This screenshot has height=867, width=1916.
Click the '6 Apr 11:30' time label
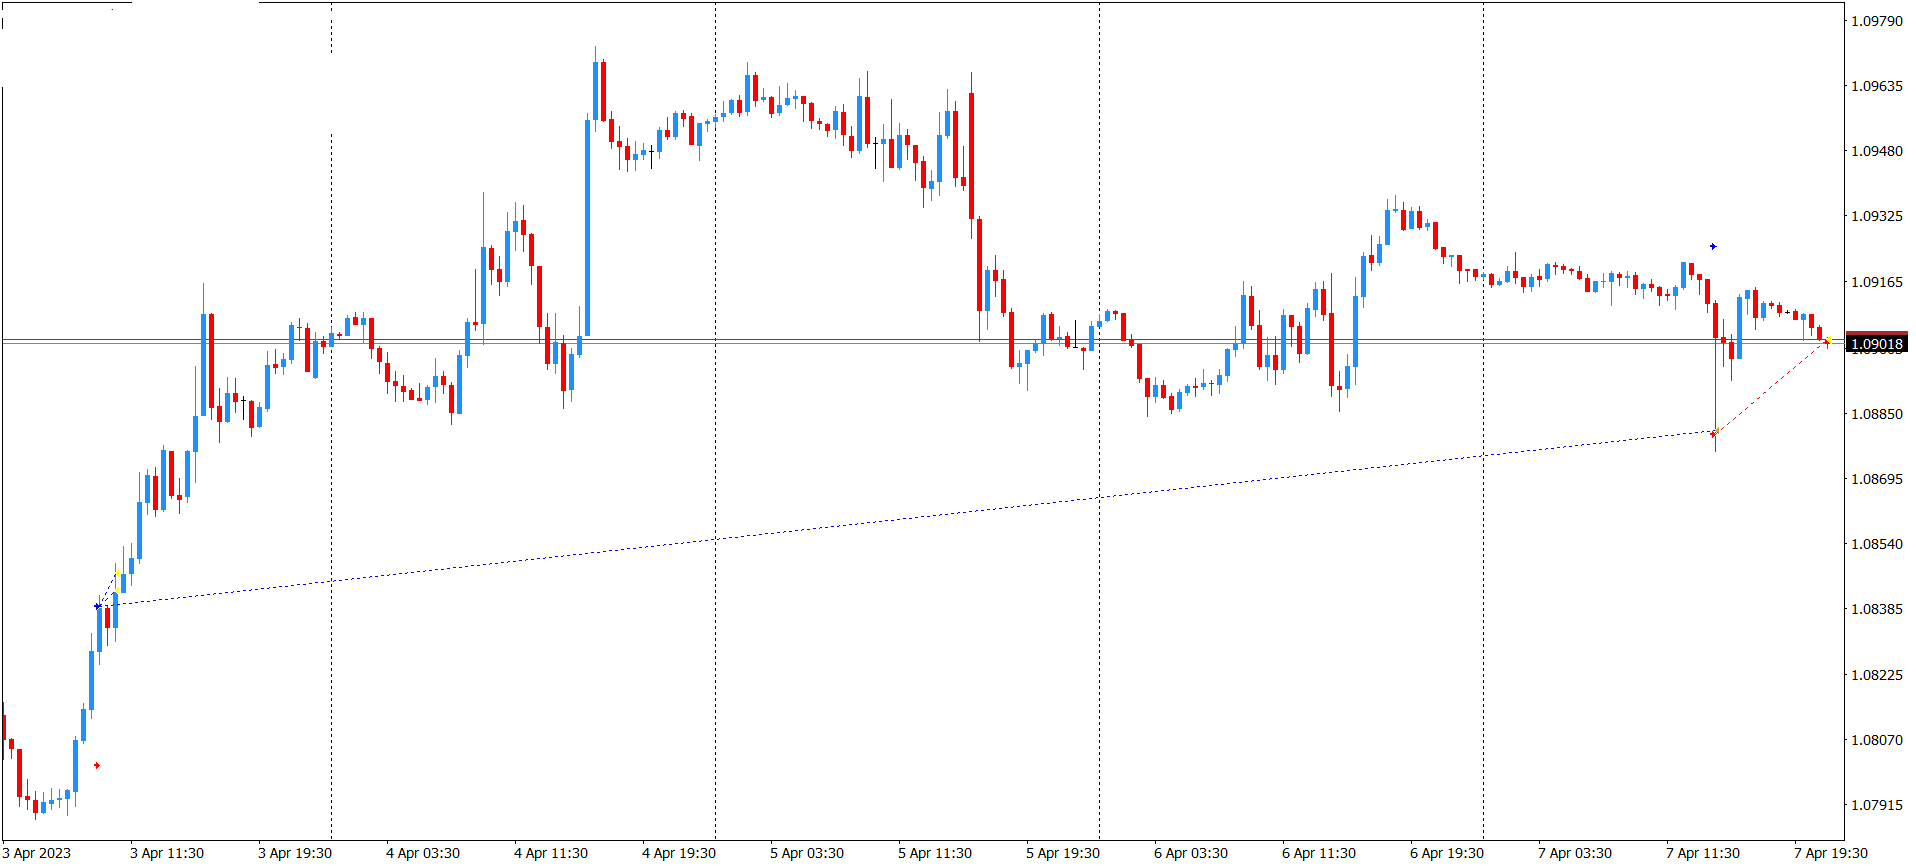(1319, 853)
